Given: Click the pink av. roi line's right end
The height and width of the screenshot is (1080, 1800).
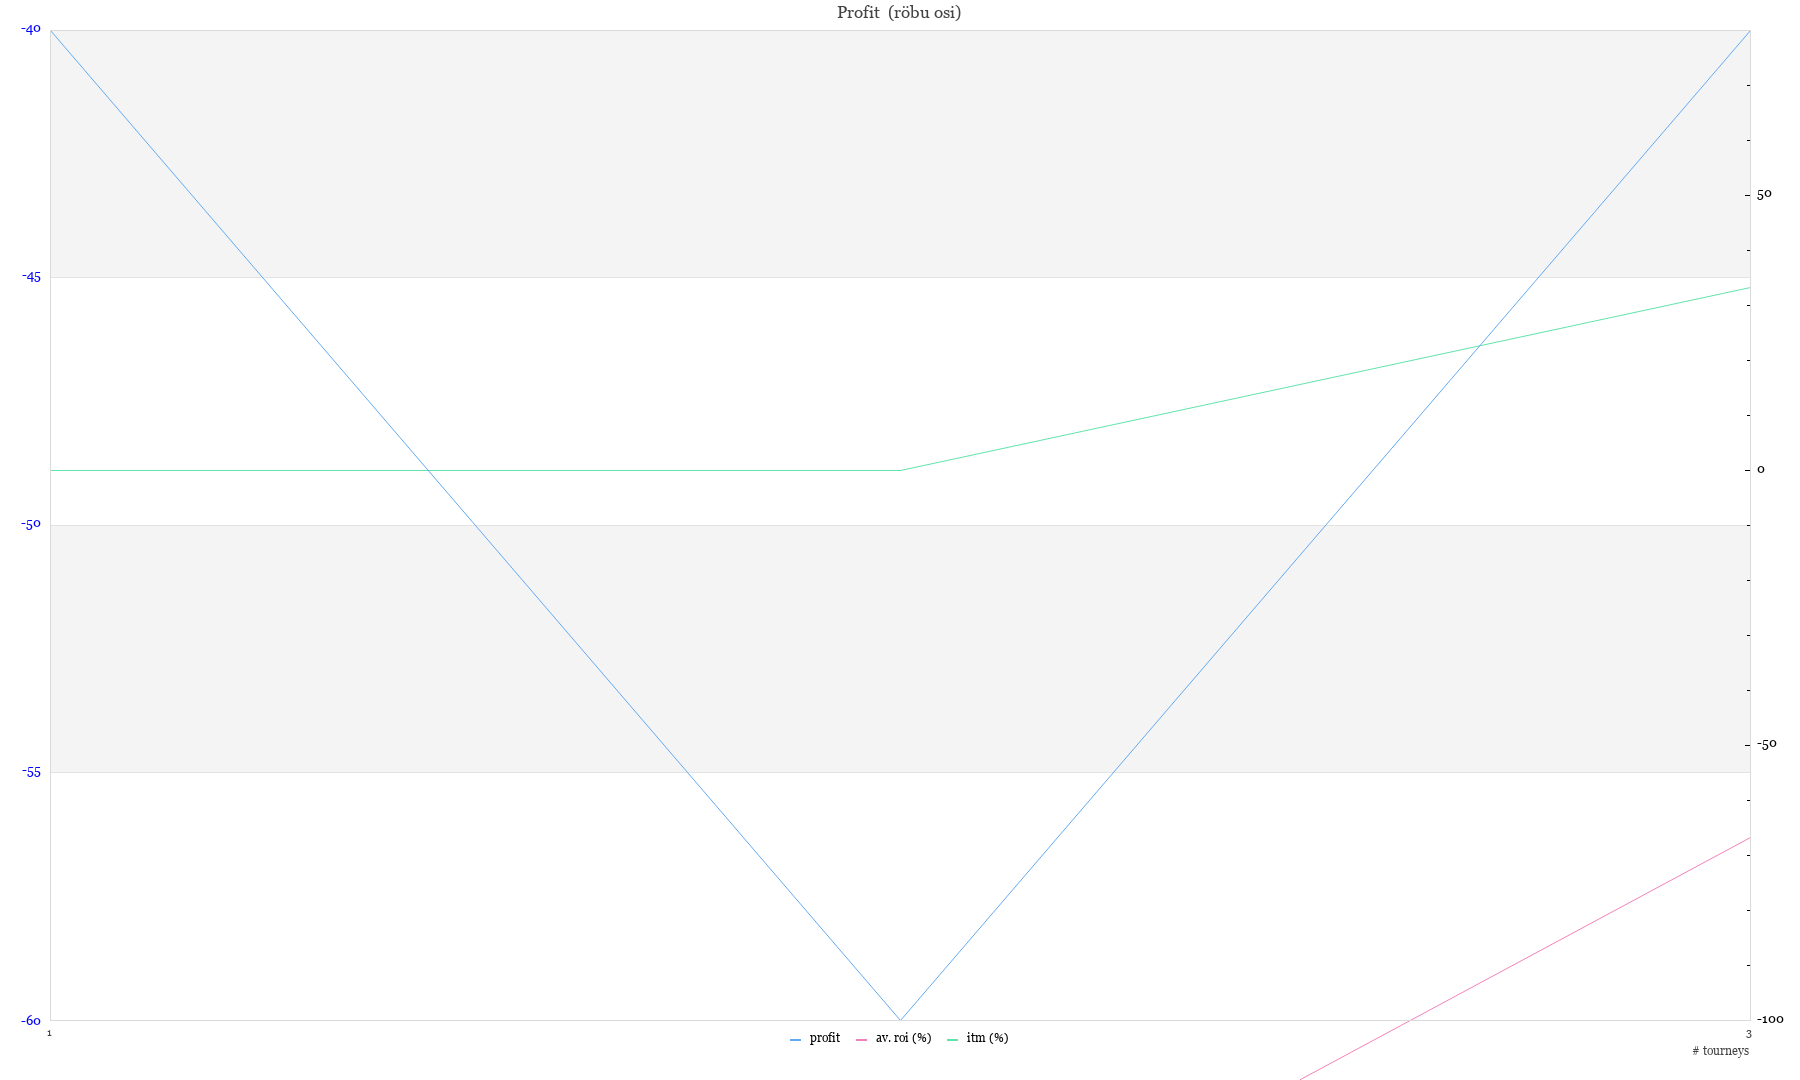Looking at the screenshot, I should point(1749,838).
